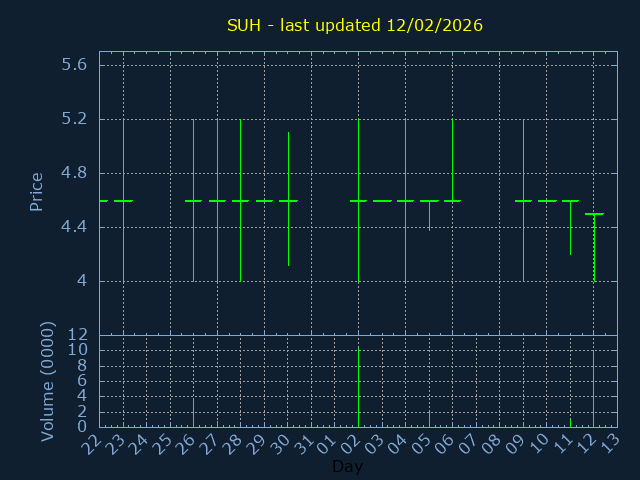Viewport: 640px width, 480px height.
Task: Click the 'Day' x-axis label
Action: pos(347,467)
